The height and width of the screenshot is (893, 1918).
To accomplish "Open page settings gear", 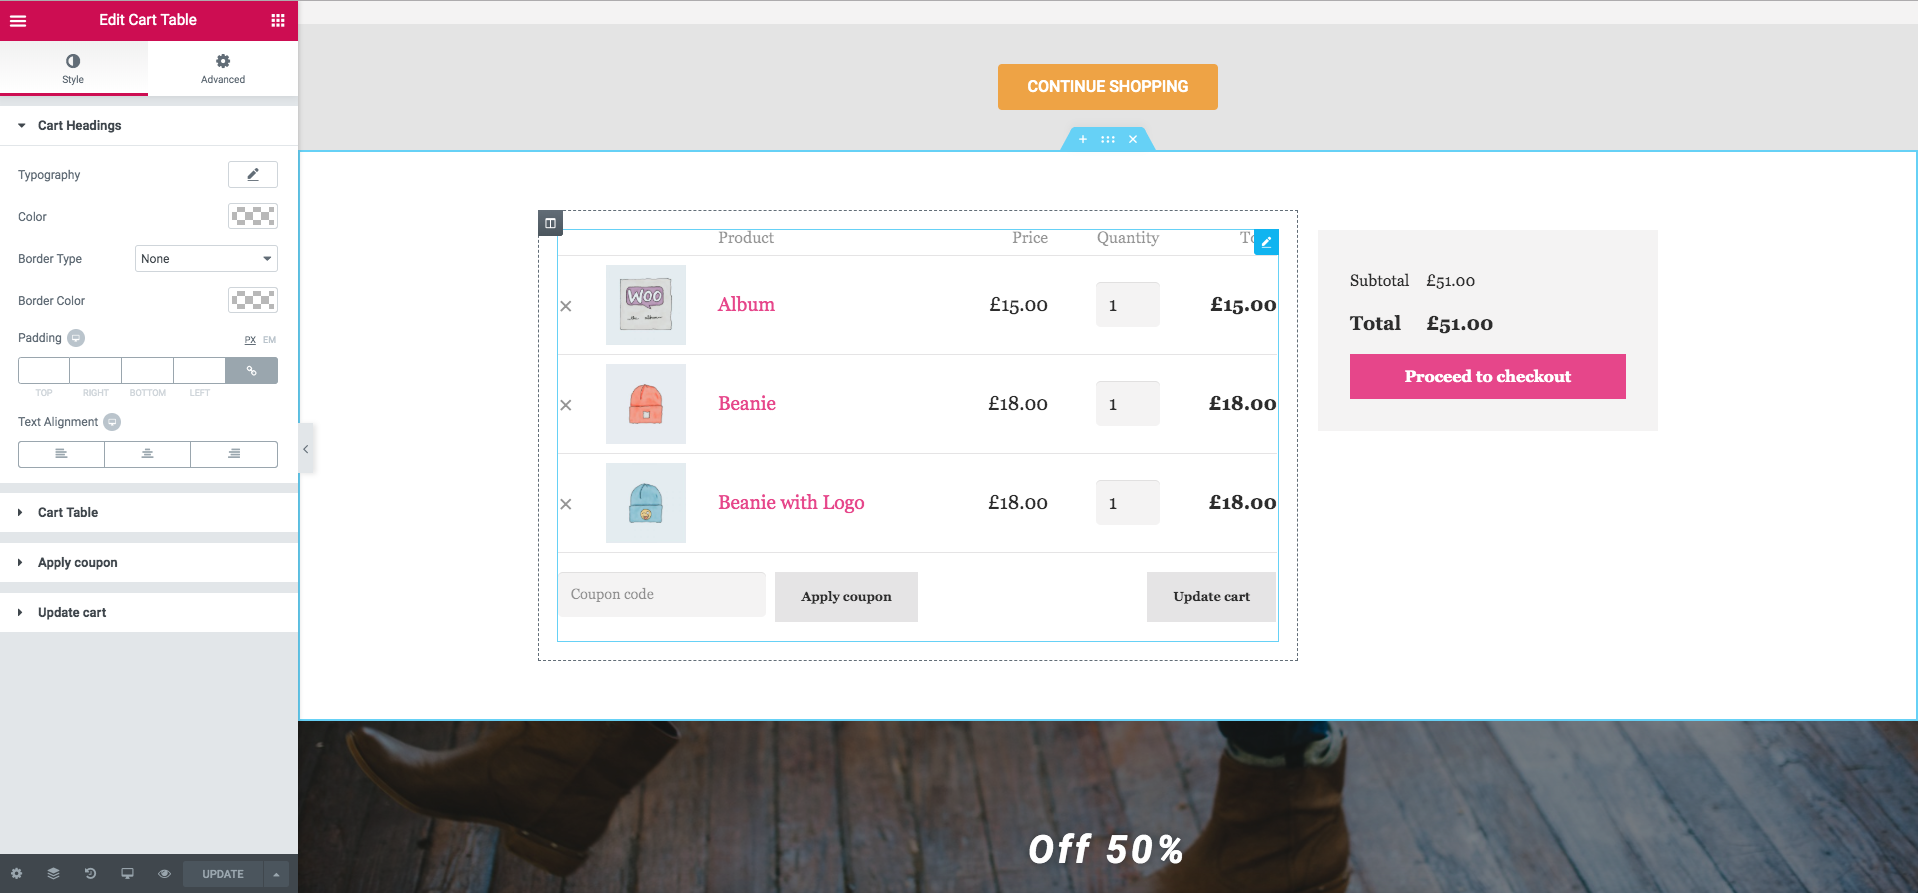I will [x=16, y=874].
